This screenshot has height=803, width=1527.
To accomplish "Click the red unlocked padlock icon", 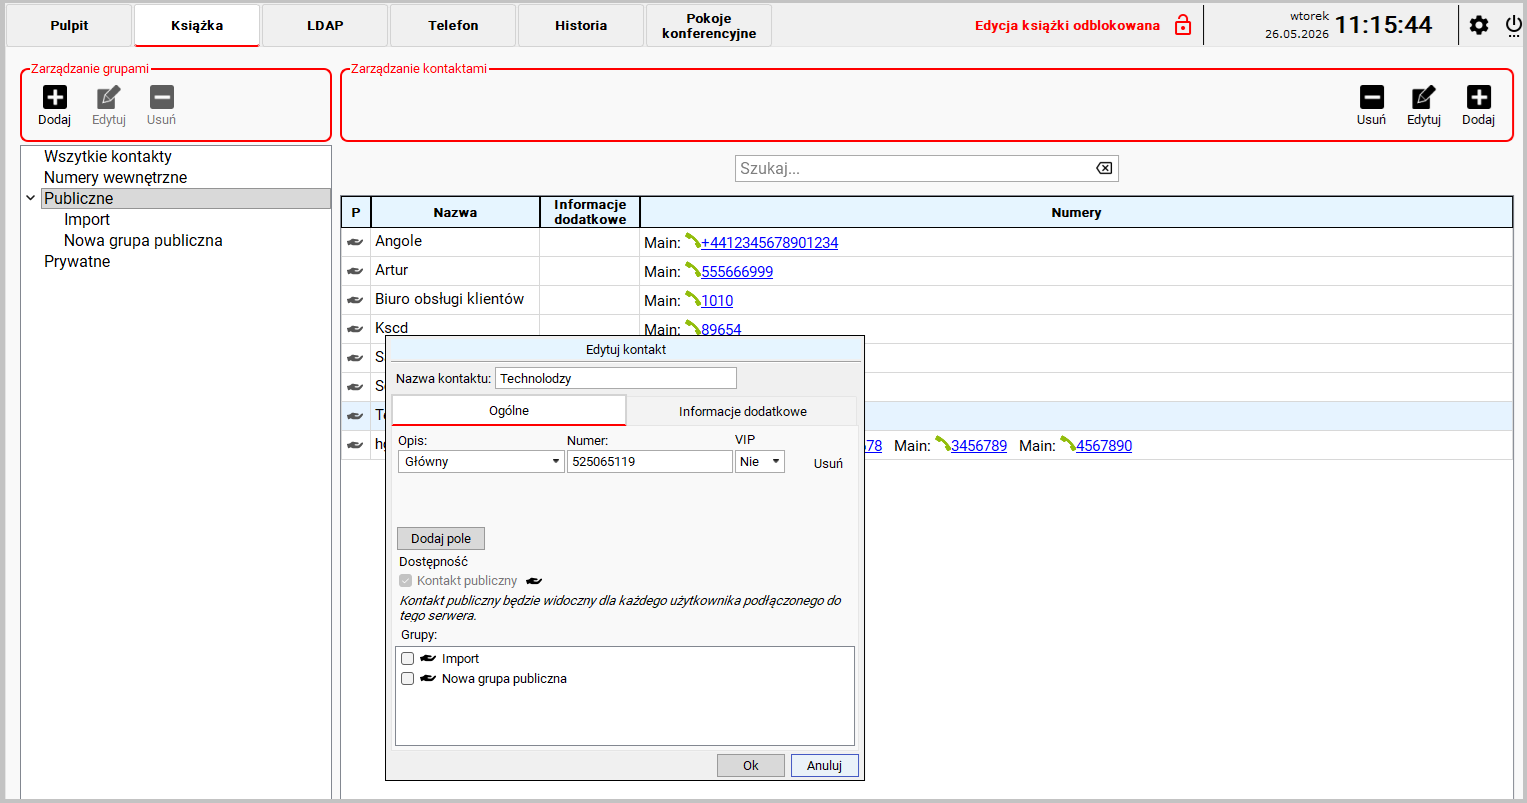I will (x=1183, y=25).
